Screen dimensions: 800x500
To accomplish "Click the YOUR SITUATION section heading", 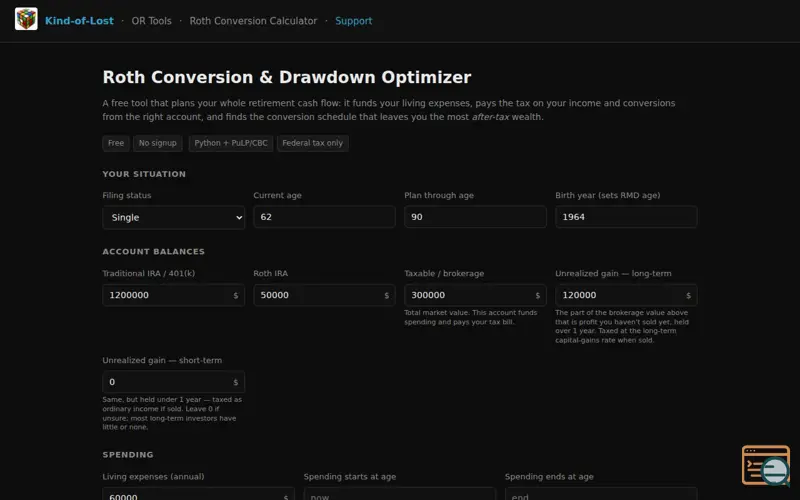I will point(144,174).
